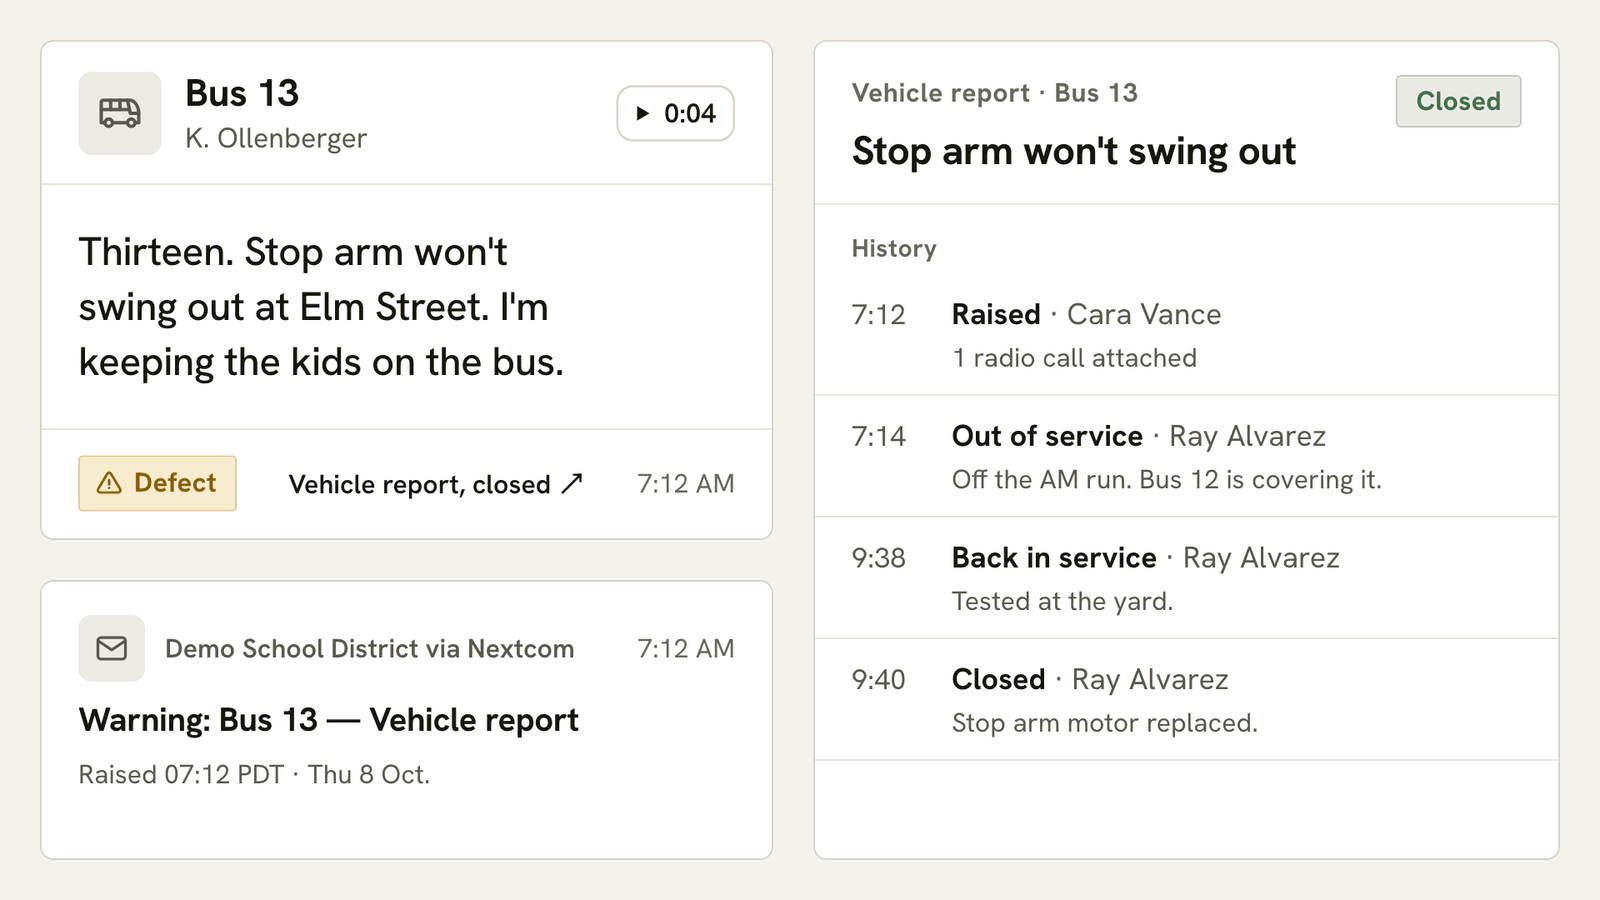Viewport: 1600px width, 900px height.
Task: Click the 'Vehicle report · Bus 13' breadcrumb
Action: coord(995,93)
